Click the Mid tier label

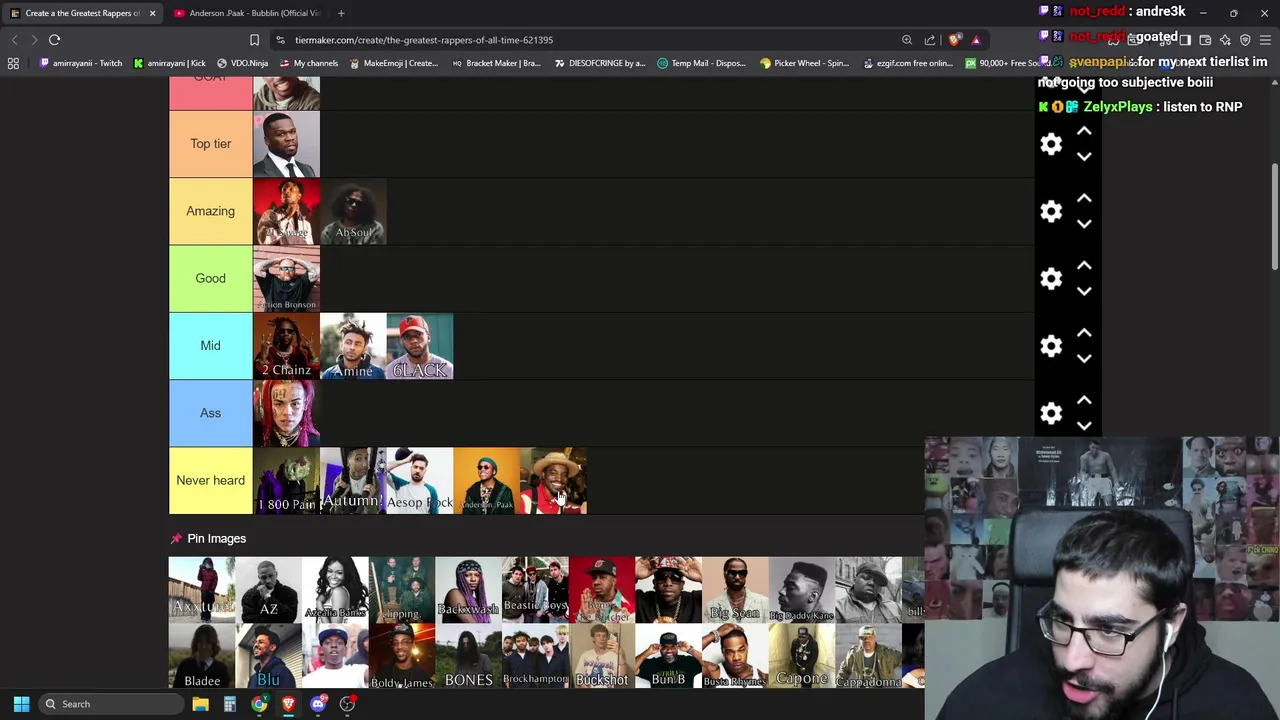coord(210,346)
